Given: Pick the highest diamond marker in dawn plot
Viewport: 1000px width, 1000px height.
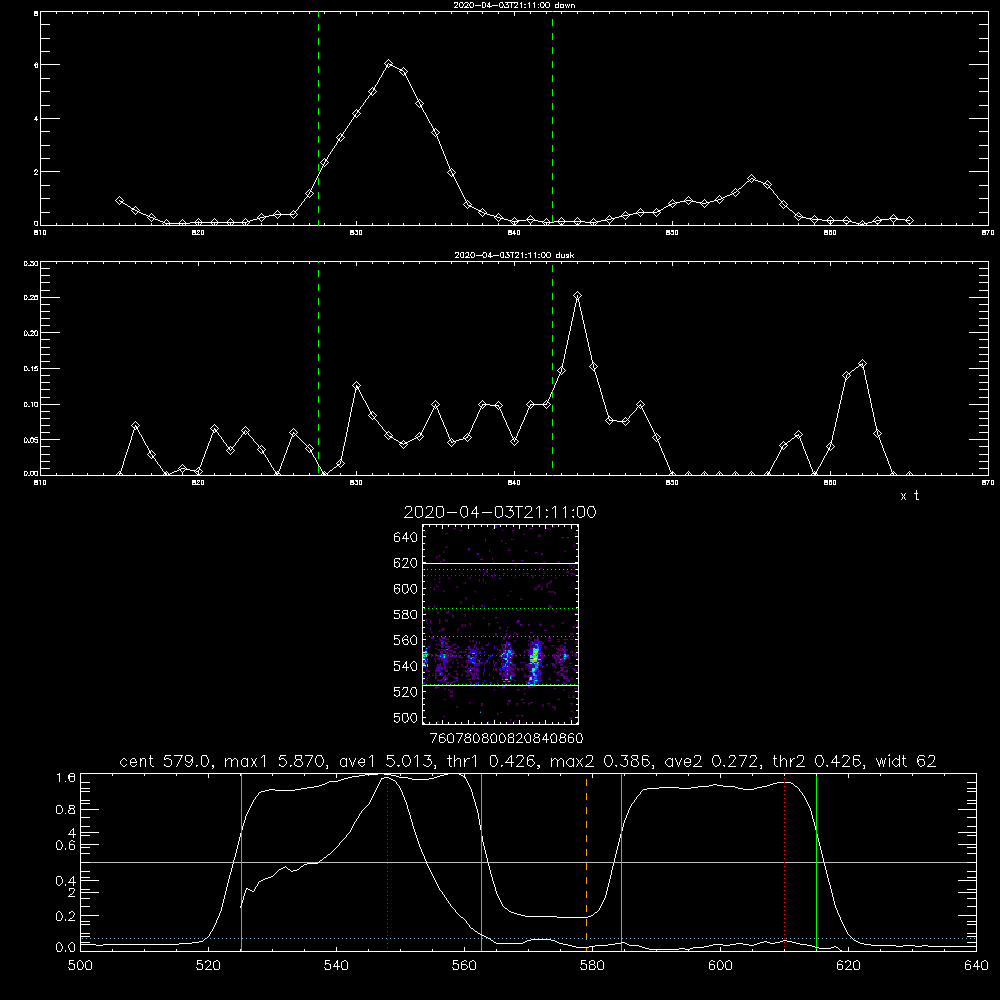Looking at the screenshot, I should (388, 64).
